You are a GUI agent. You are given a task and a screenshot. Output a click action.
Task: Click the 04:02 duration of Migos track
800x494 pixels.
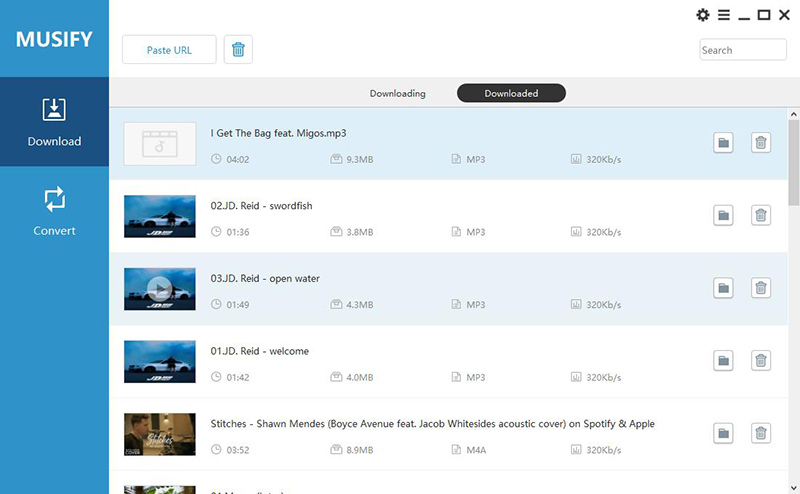pos(238,159)
